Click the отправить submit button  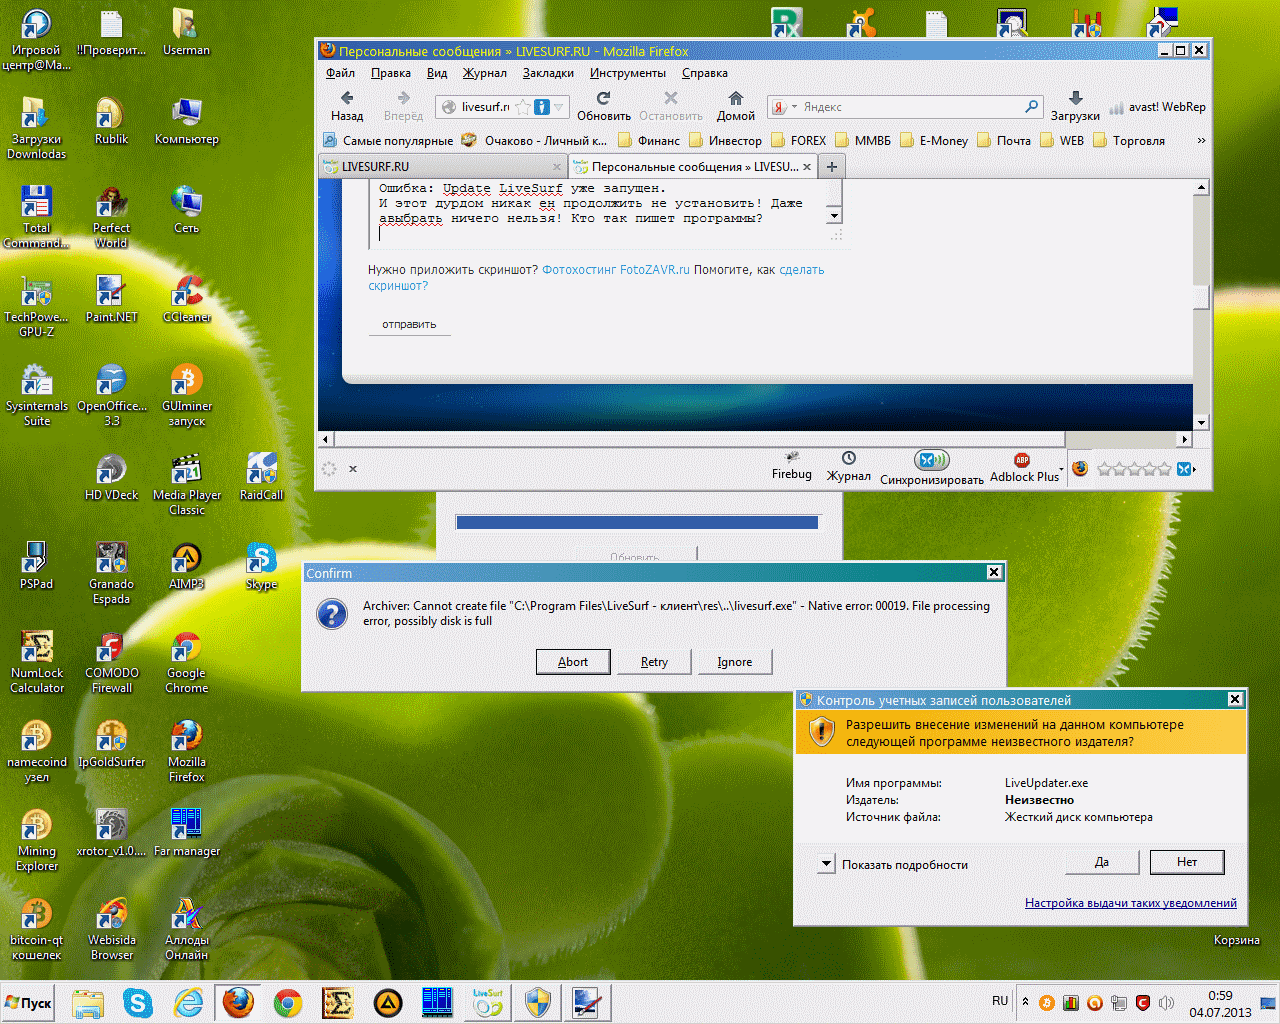click(x=409, y=324)
